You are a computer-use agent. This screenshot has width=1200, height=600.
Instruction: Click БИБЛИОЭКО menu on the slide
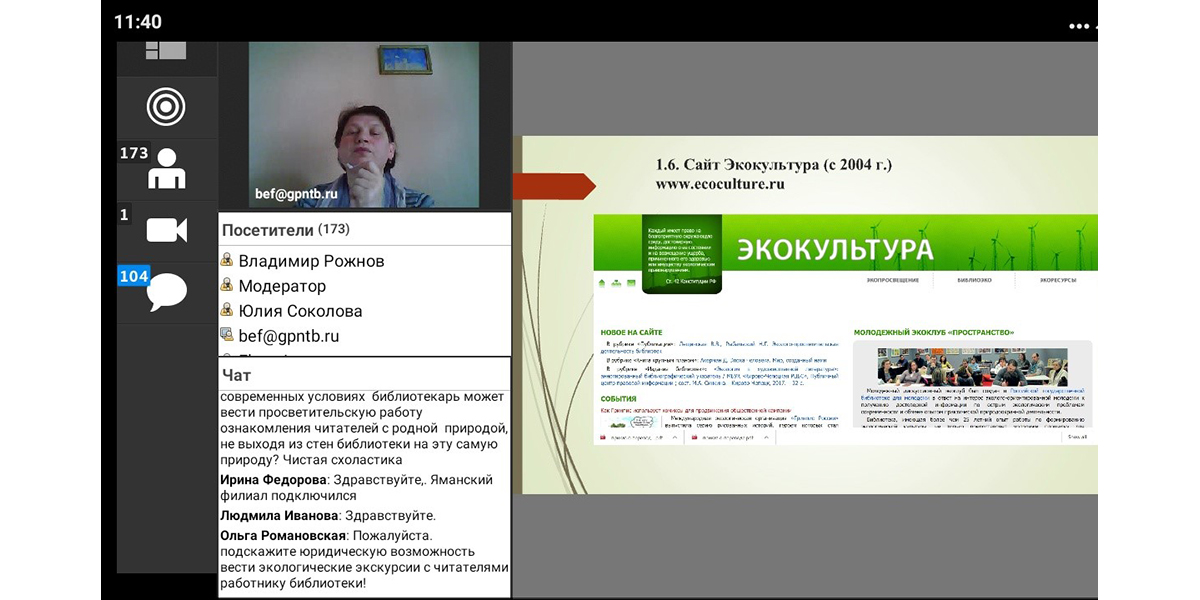click(974, 281)
